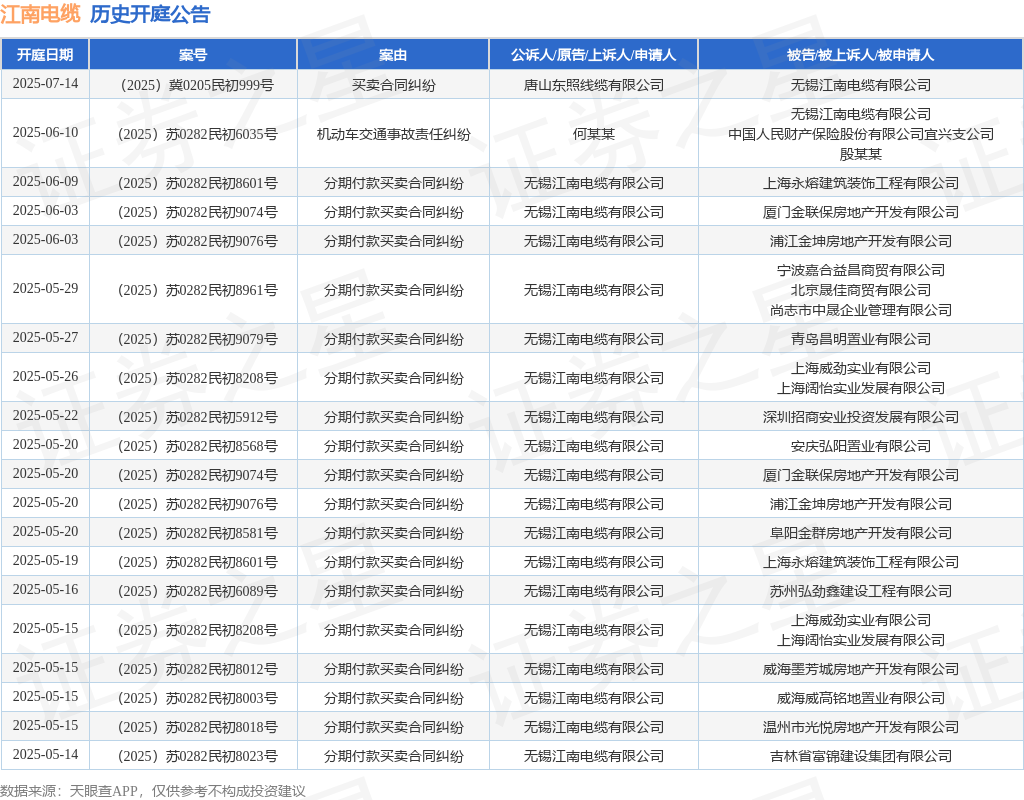Click date cell 2025-05-22
This screenshot has height=800, width=1024.
click(45, 415)
